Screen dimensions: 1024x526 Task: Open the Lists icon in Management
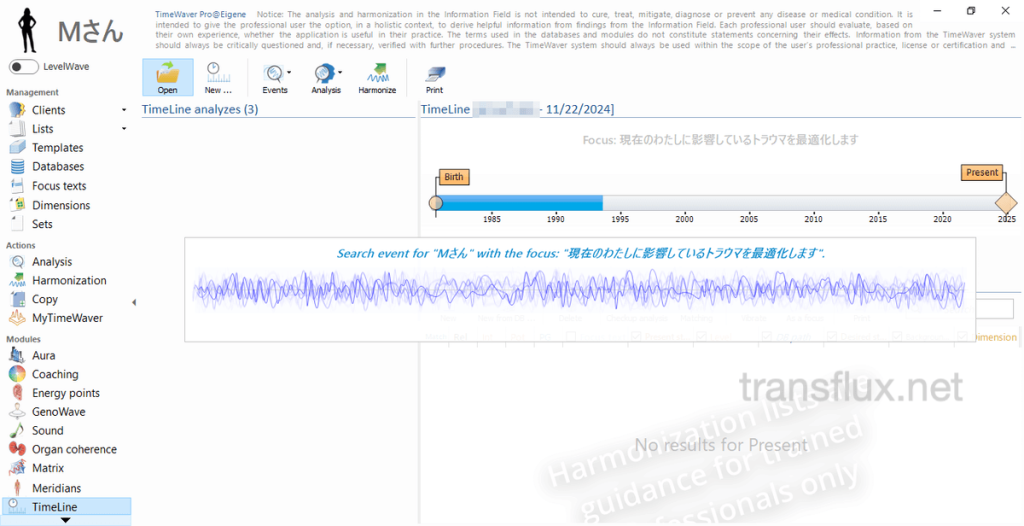[x=18, y=129]
